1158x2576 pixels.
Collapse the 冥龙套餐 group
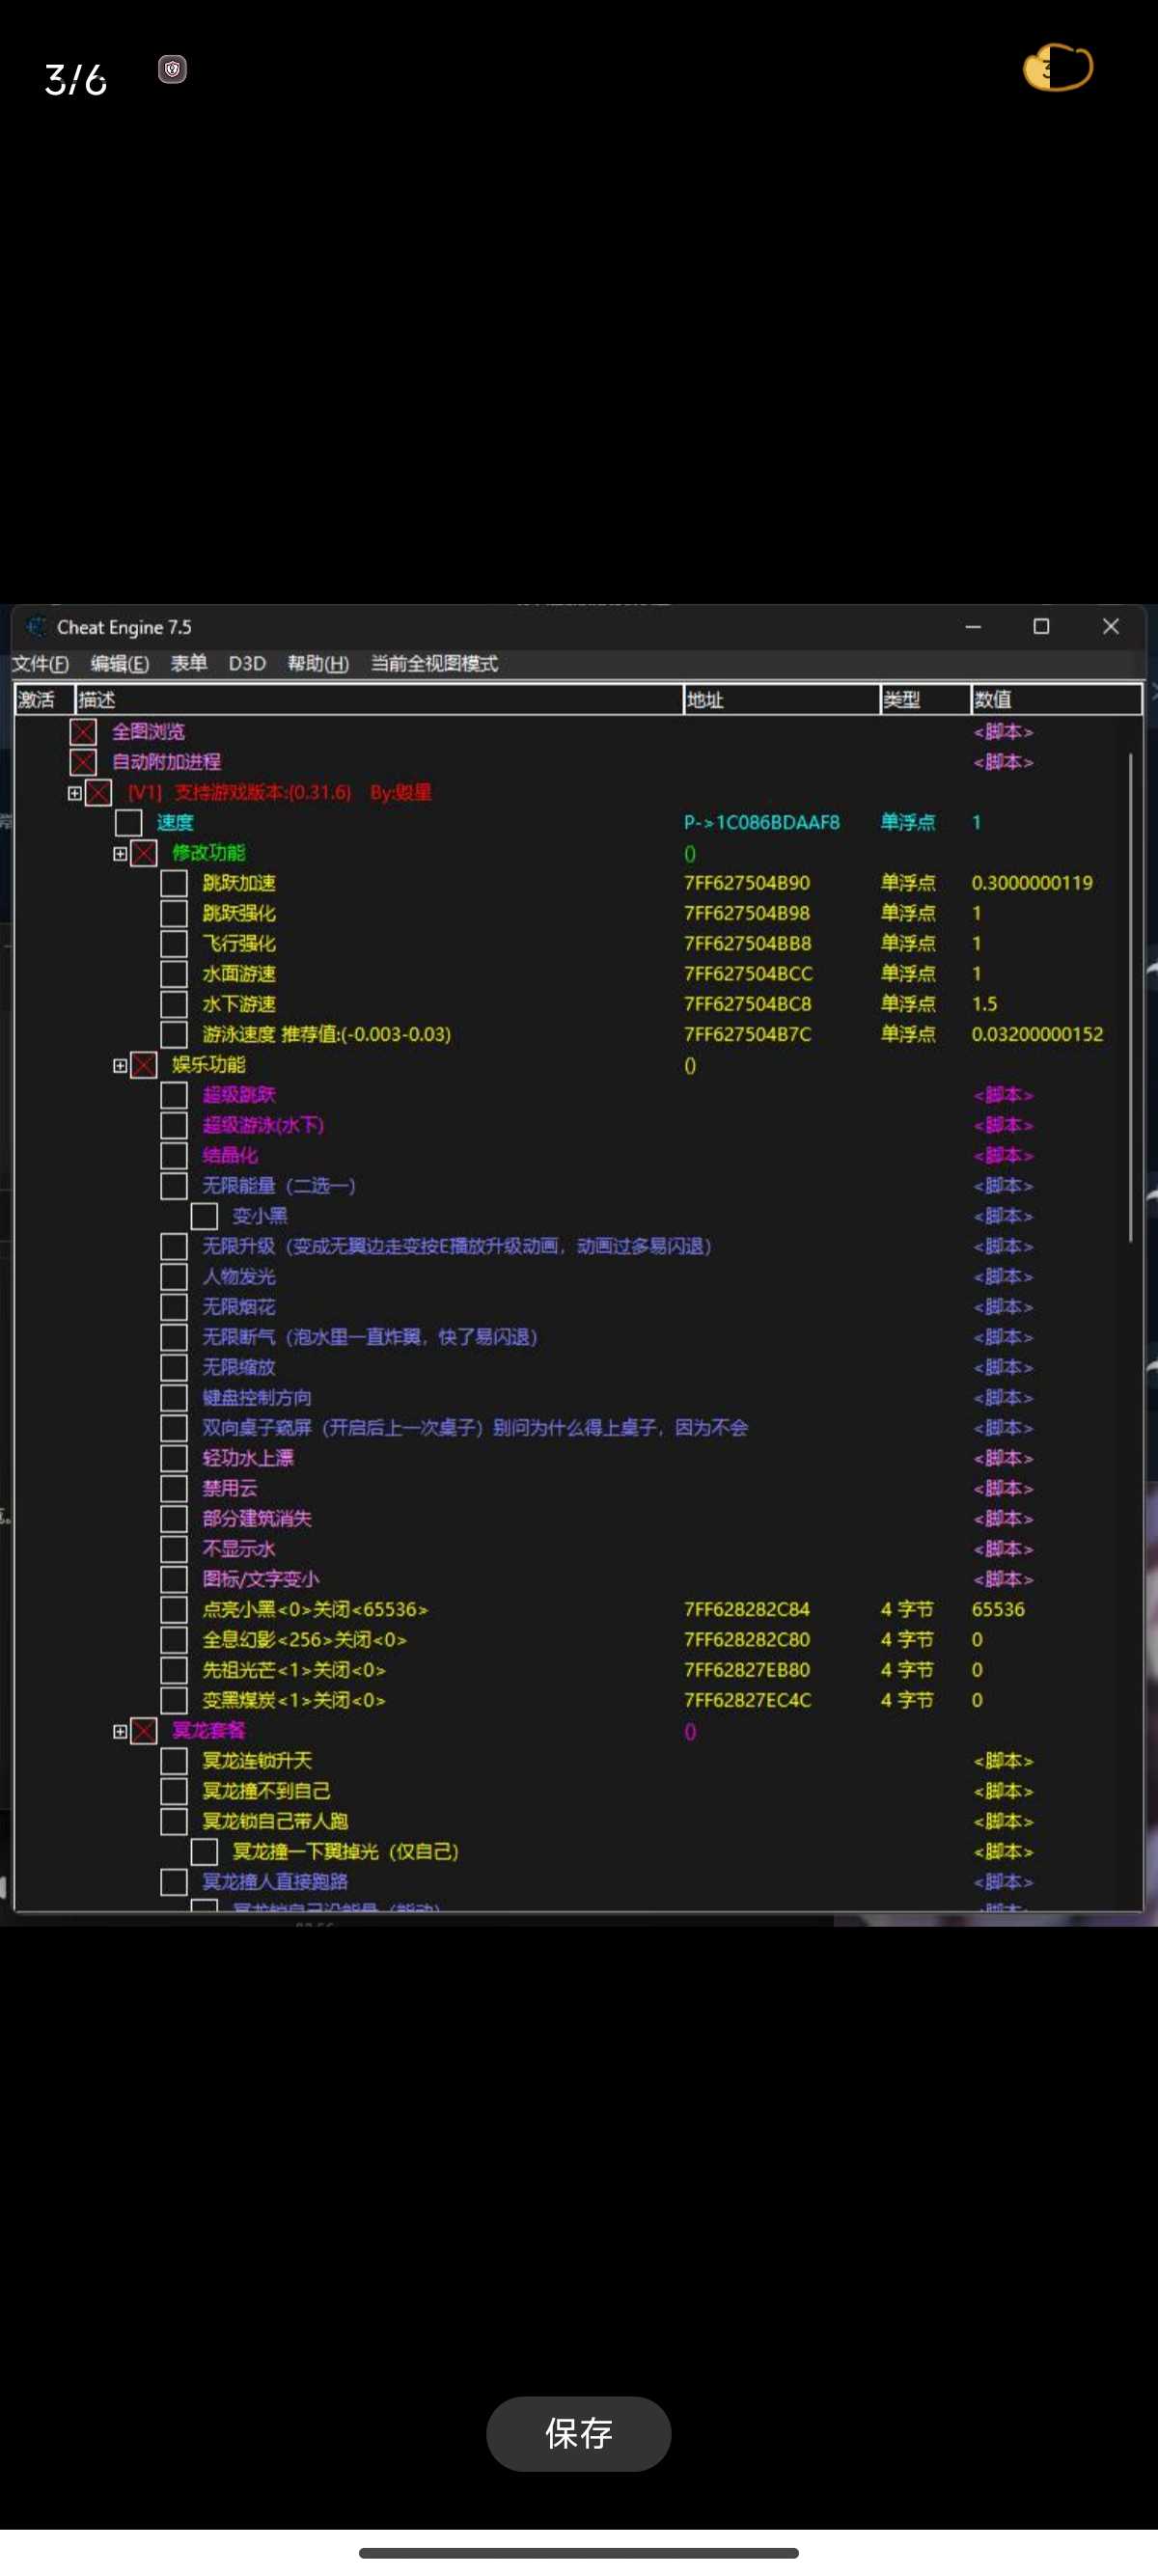pos(120,1731)
